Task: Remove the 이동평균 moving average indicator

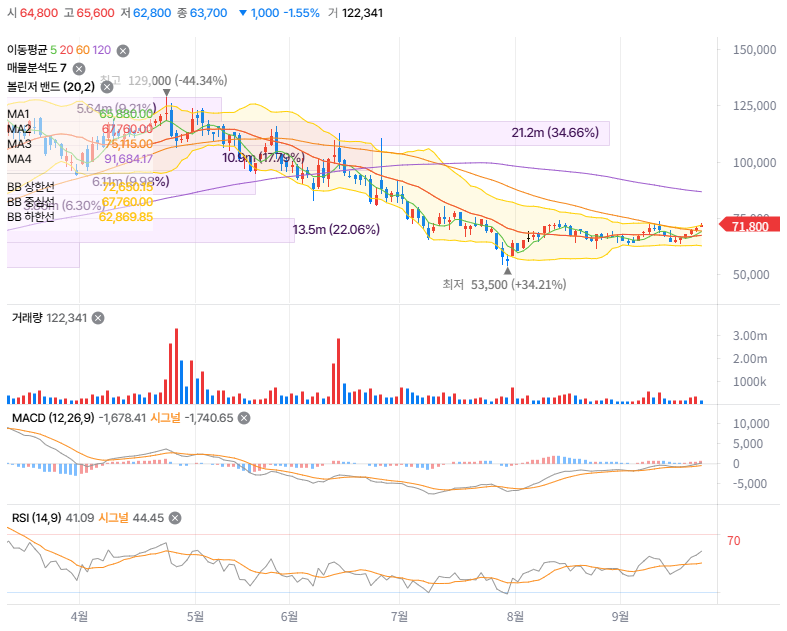Action: [123, 51]
